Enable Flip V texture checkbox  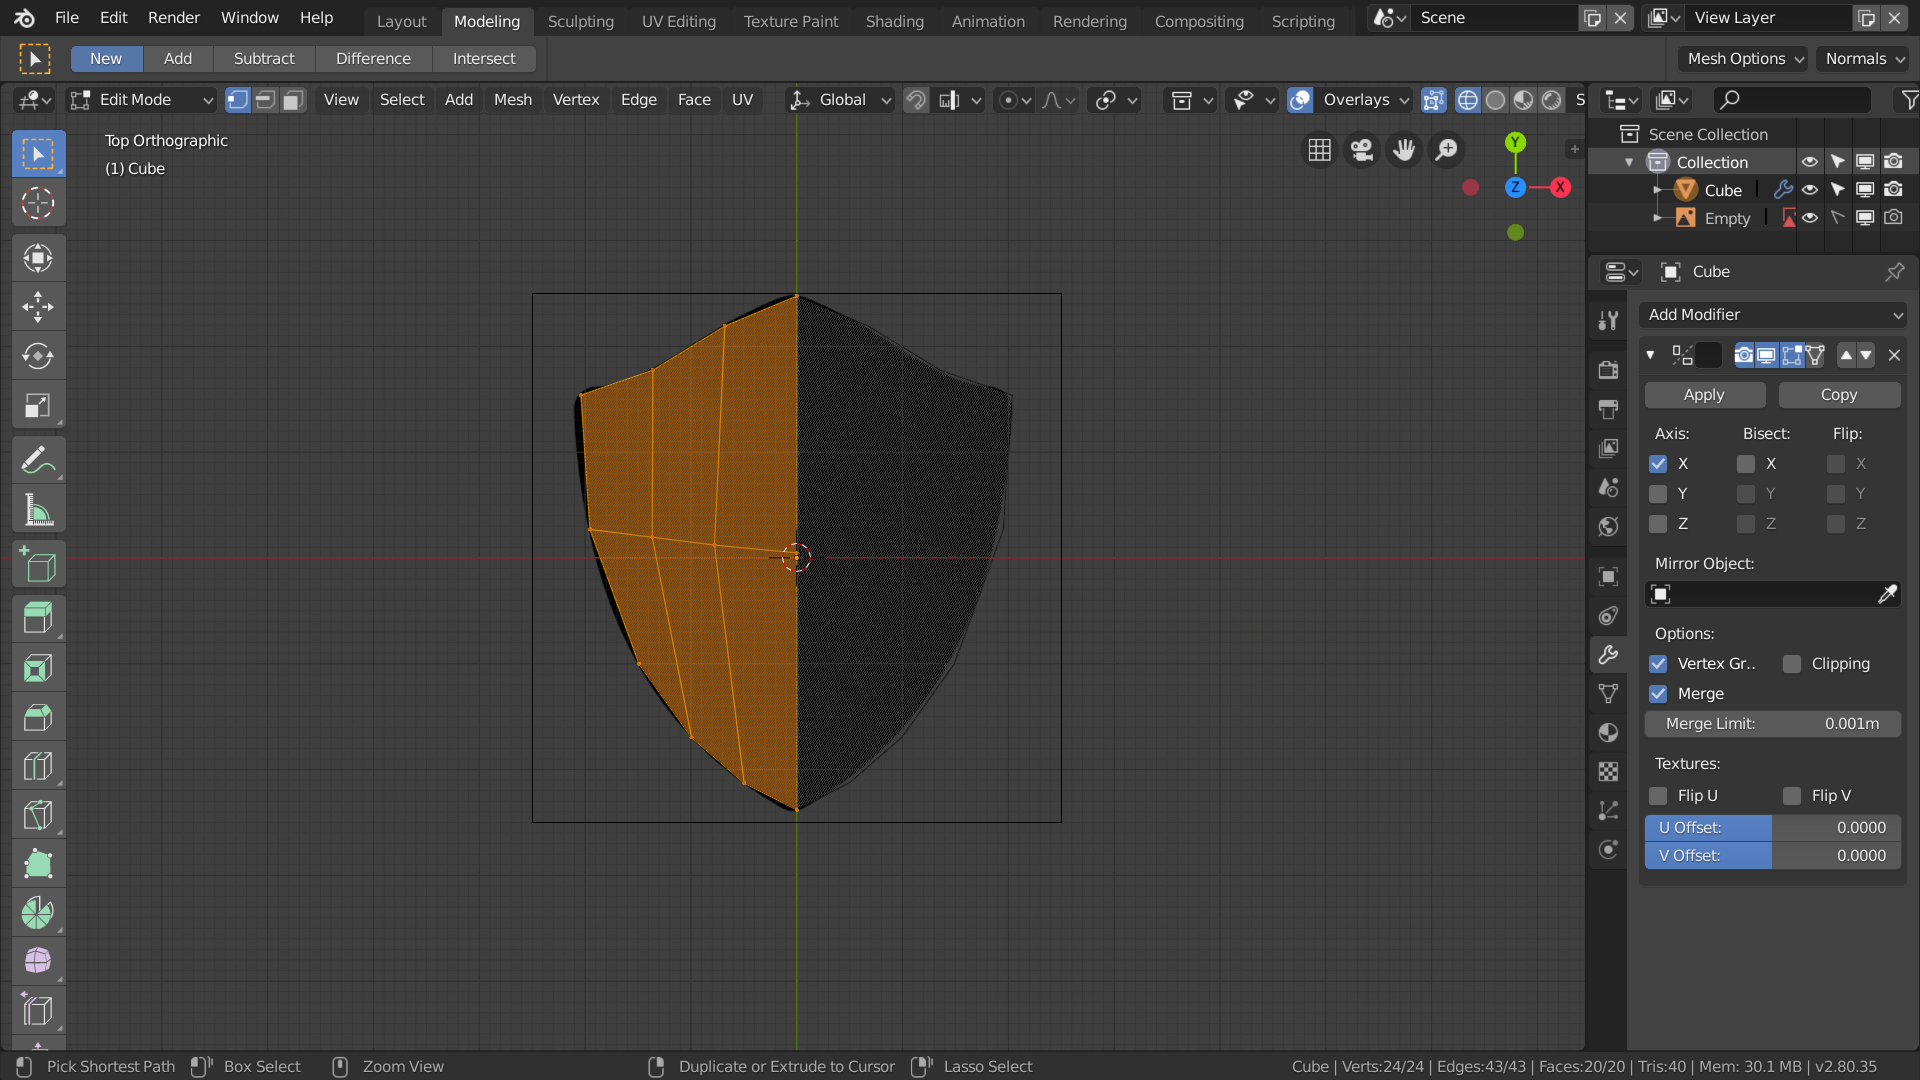coord(1792,796)
